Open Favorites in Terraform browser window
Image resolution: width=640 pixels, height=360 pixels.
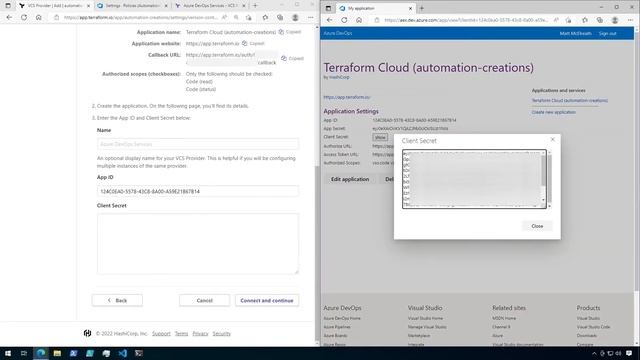point(265,18)
